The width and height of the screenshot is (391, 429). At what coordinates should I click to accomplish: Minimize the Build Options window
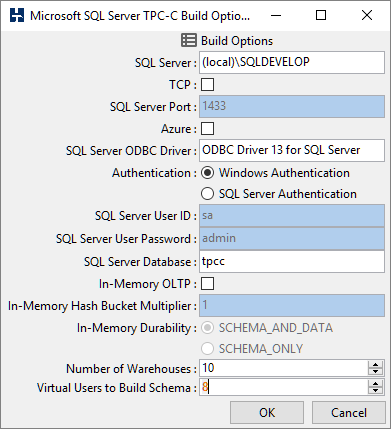[276, 15]
